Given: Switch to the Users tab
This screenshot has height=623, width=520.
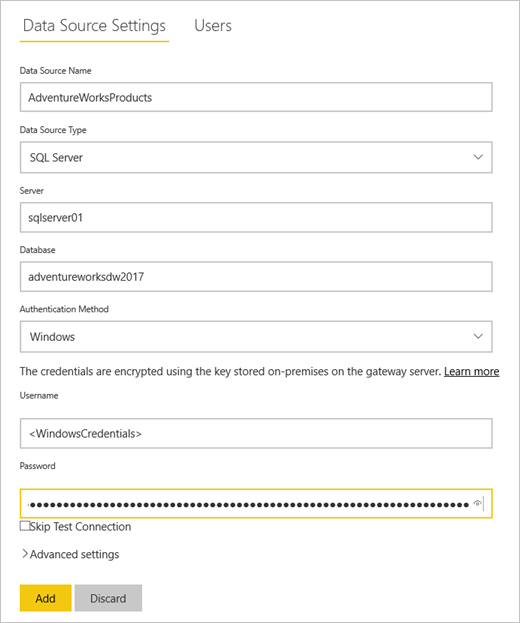Looking at the screenshot, I should pyautogui.click(x=213, y=26).
